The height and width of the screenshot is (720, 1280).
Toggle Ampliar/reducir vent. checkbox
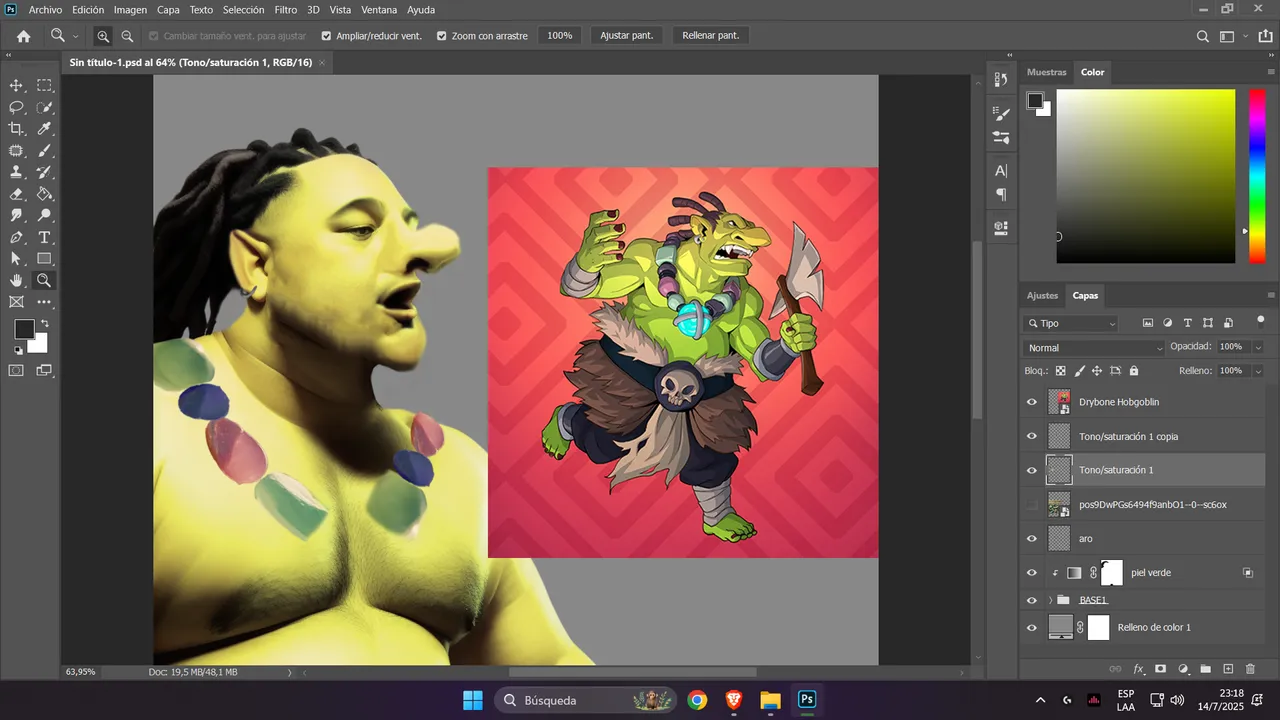tap(326, 36)
